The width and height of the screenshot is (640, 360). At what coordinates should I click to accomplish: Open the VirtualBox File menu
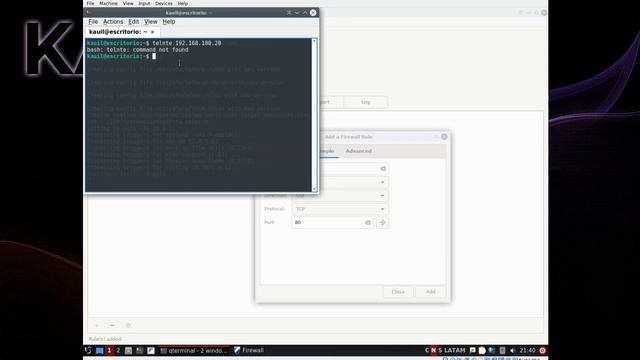point(90,3)
